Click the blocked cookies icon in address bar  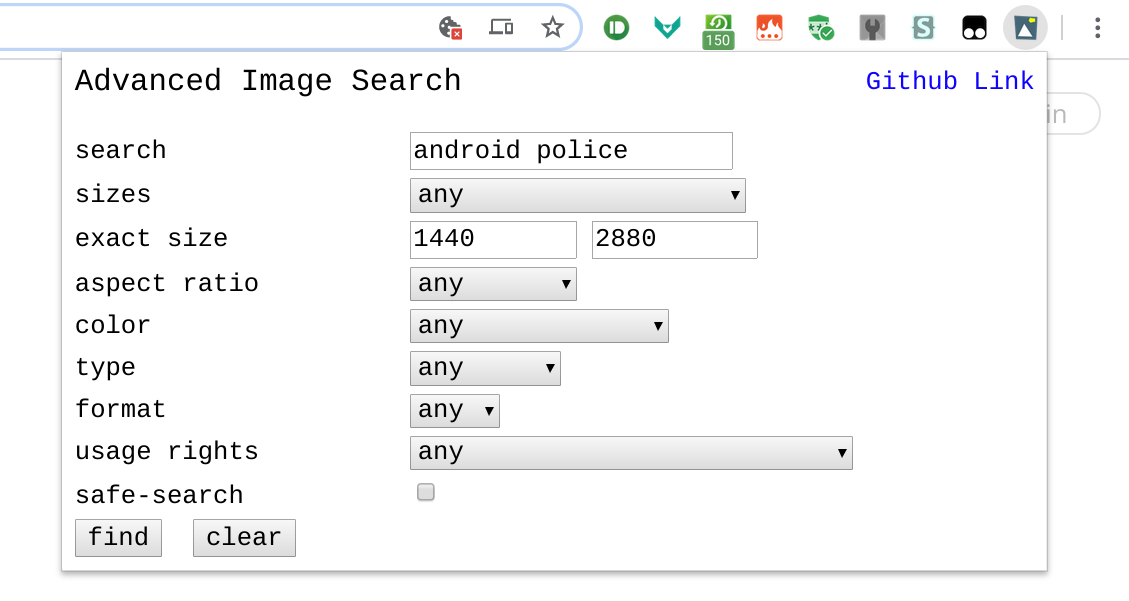click(450, 28)
